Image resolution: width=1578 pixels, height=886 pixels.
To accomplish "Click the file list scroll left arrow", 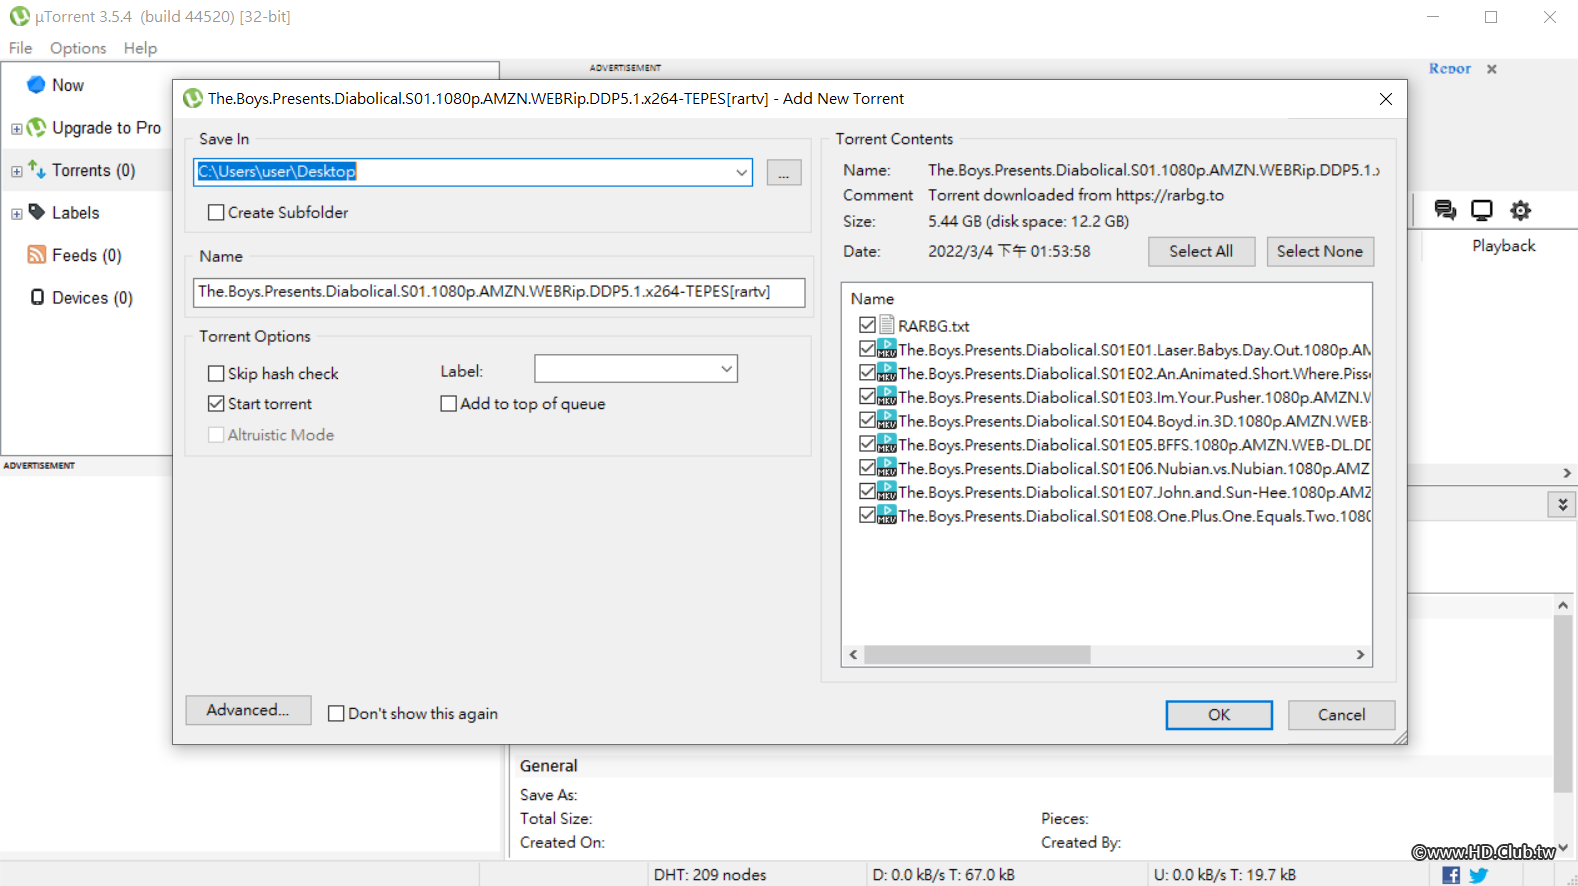I will point(853,655).
